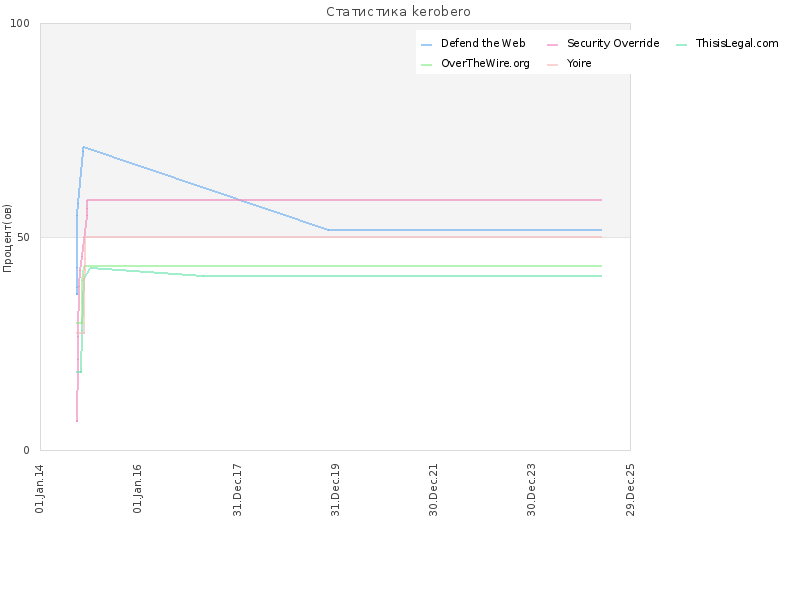Select the 01.Jan.14 date axis label
The image size is (800, 600).
(39, 489)
